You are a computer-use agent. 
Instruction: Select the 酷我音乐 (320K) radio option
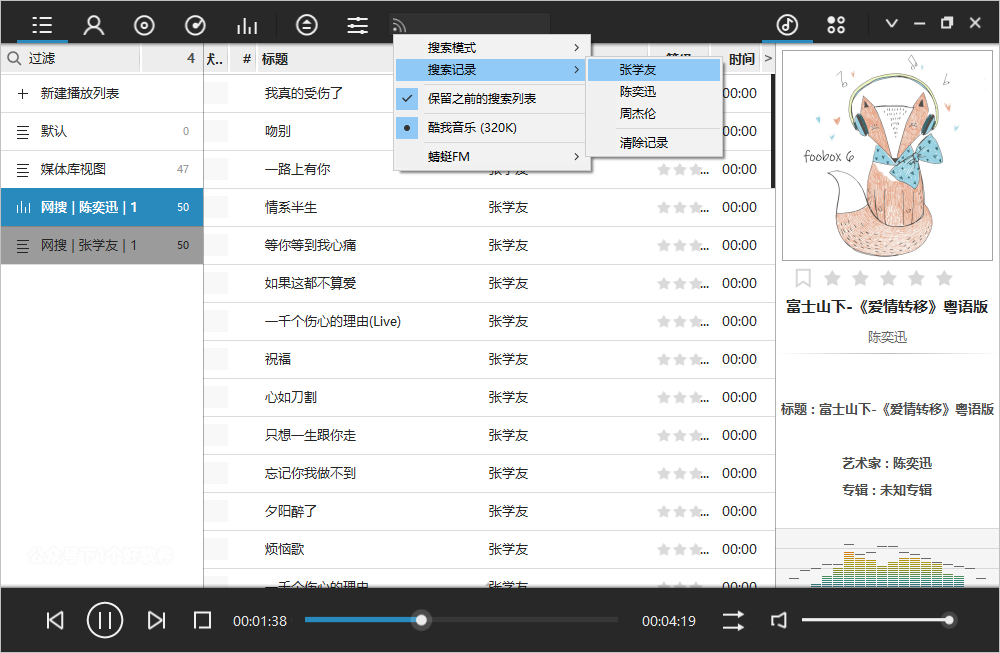(472, 128)
